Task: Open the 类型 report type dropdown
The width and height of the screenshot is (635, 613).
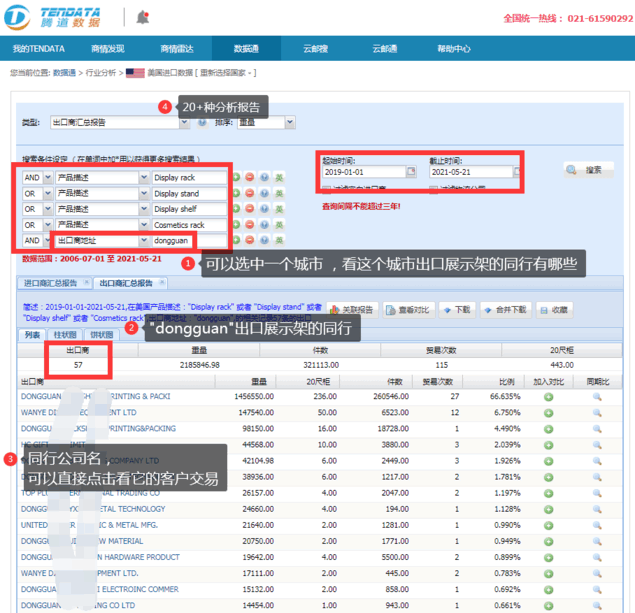Action: [184, 122]
